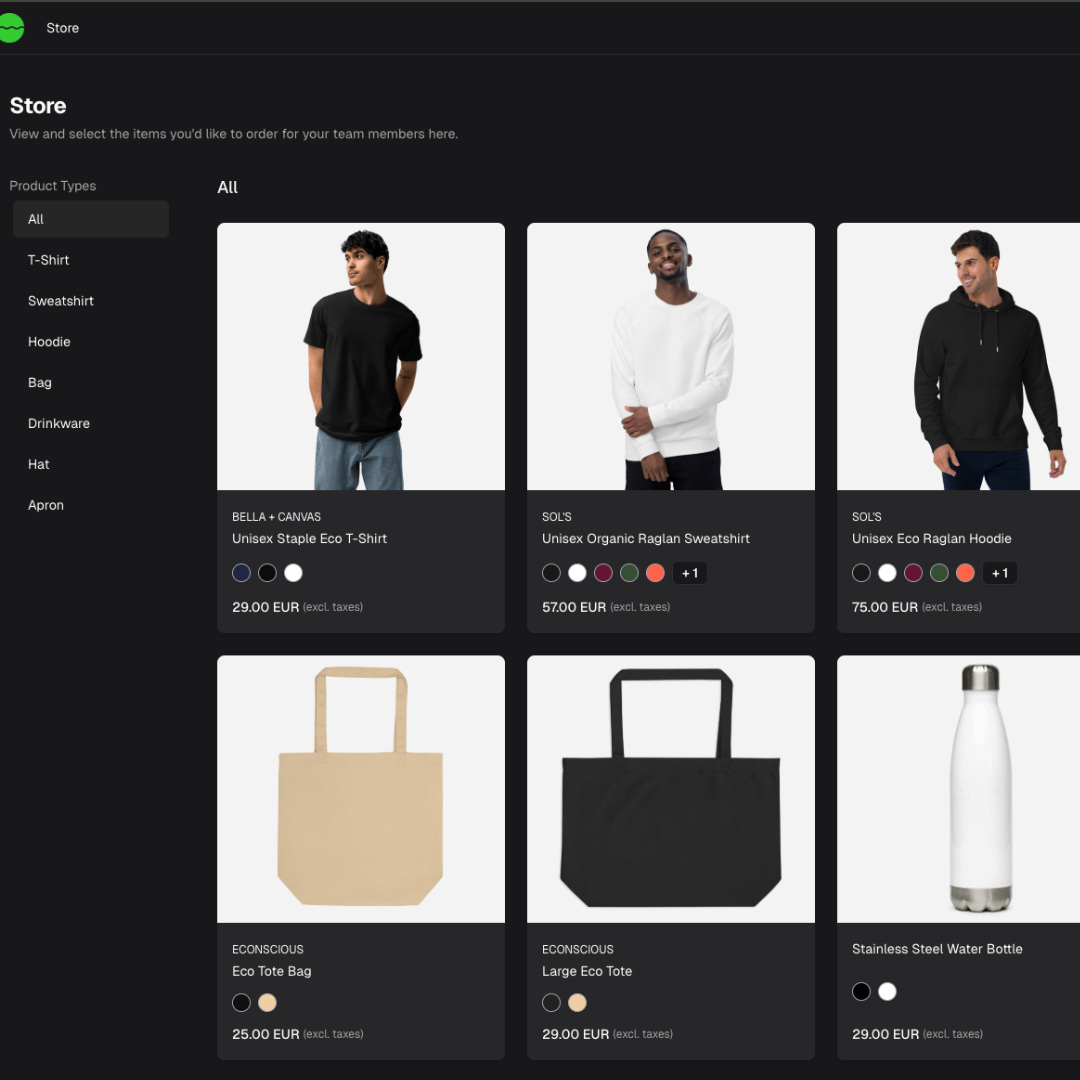Open the Large Eco Tote product image

pyautogui.click(x=670, y=787)
